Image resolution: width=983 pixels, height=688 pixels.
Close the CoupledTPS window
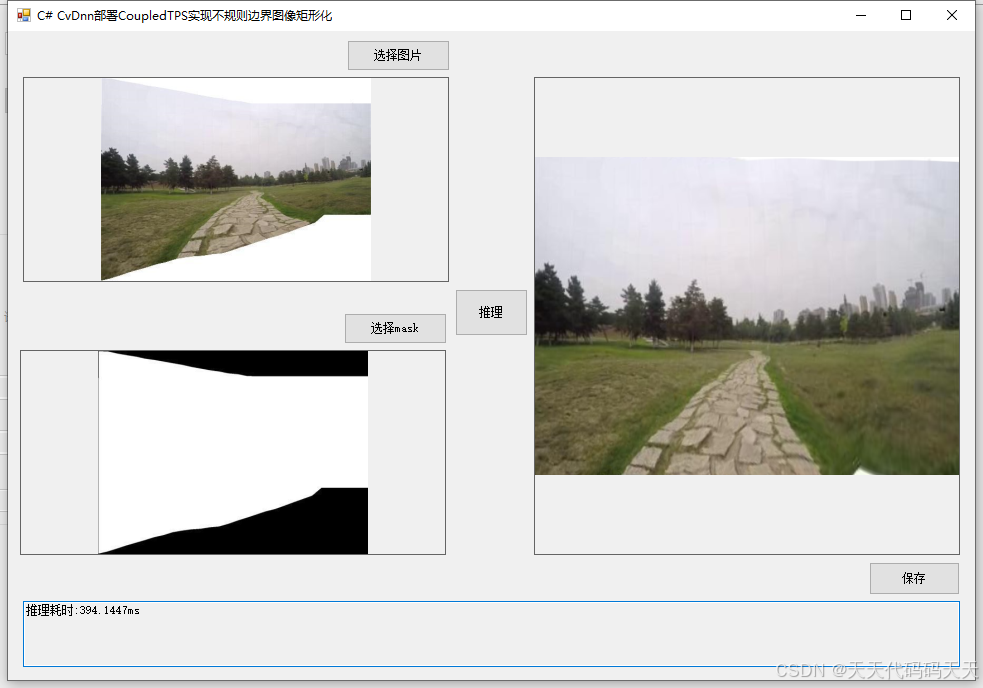pyautogui.click(x=952, y=15)
